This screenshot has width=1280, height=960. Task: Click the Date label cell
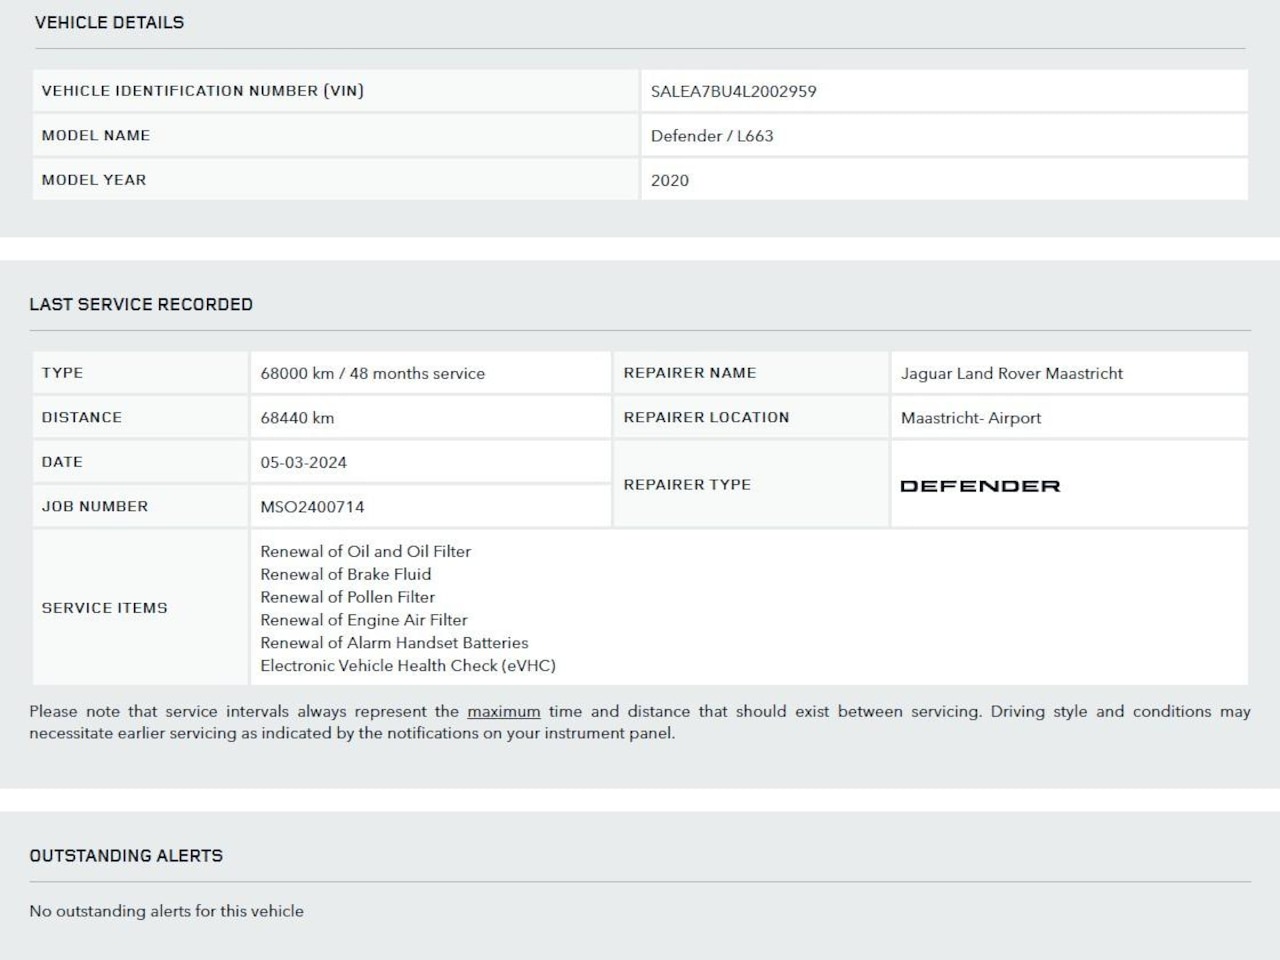coord(140,462)
